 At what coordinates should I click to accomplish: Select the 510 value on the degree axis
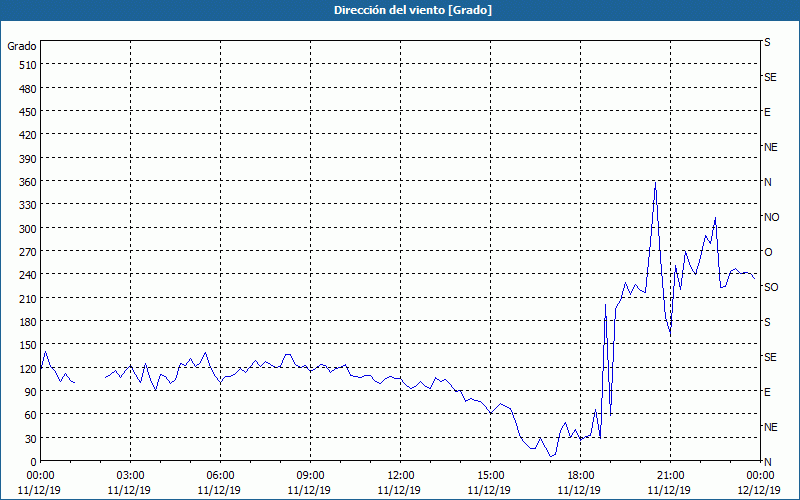pyautogui.click(x=28, y=65)
